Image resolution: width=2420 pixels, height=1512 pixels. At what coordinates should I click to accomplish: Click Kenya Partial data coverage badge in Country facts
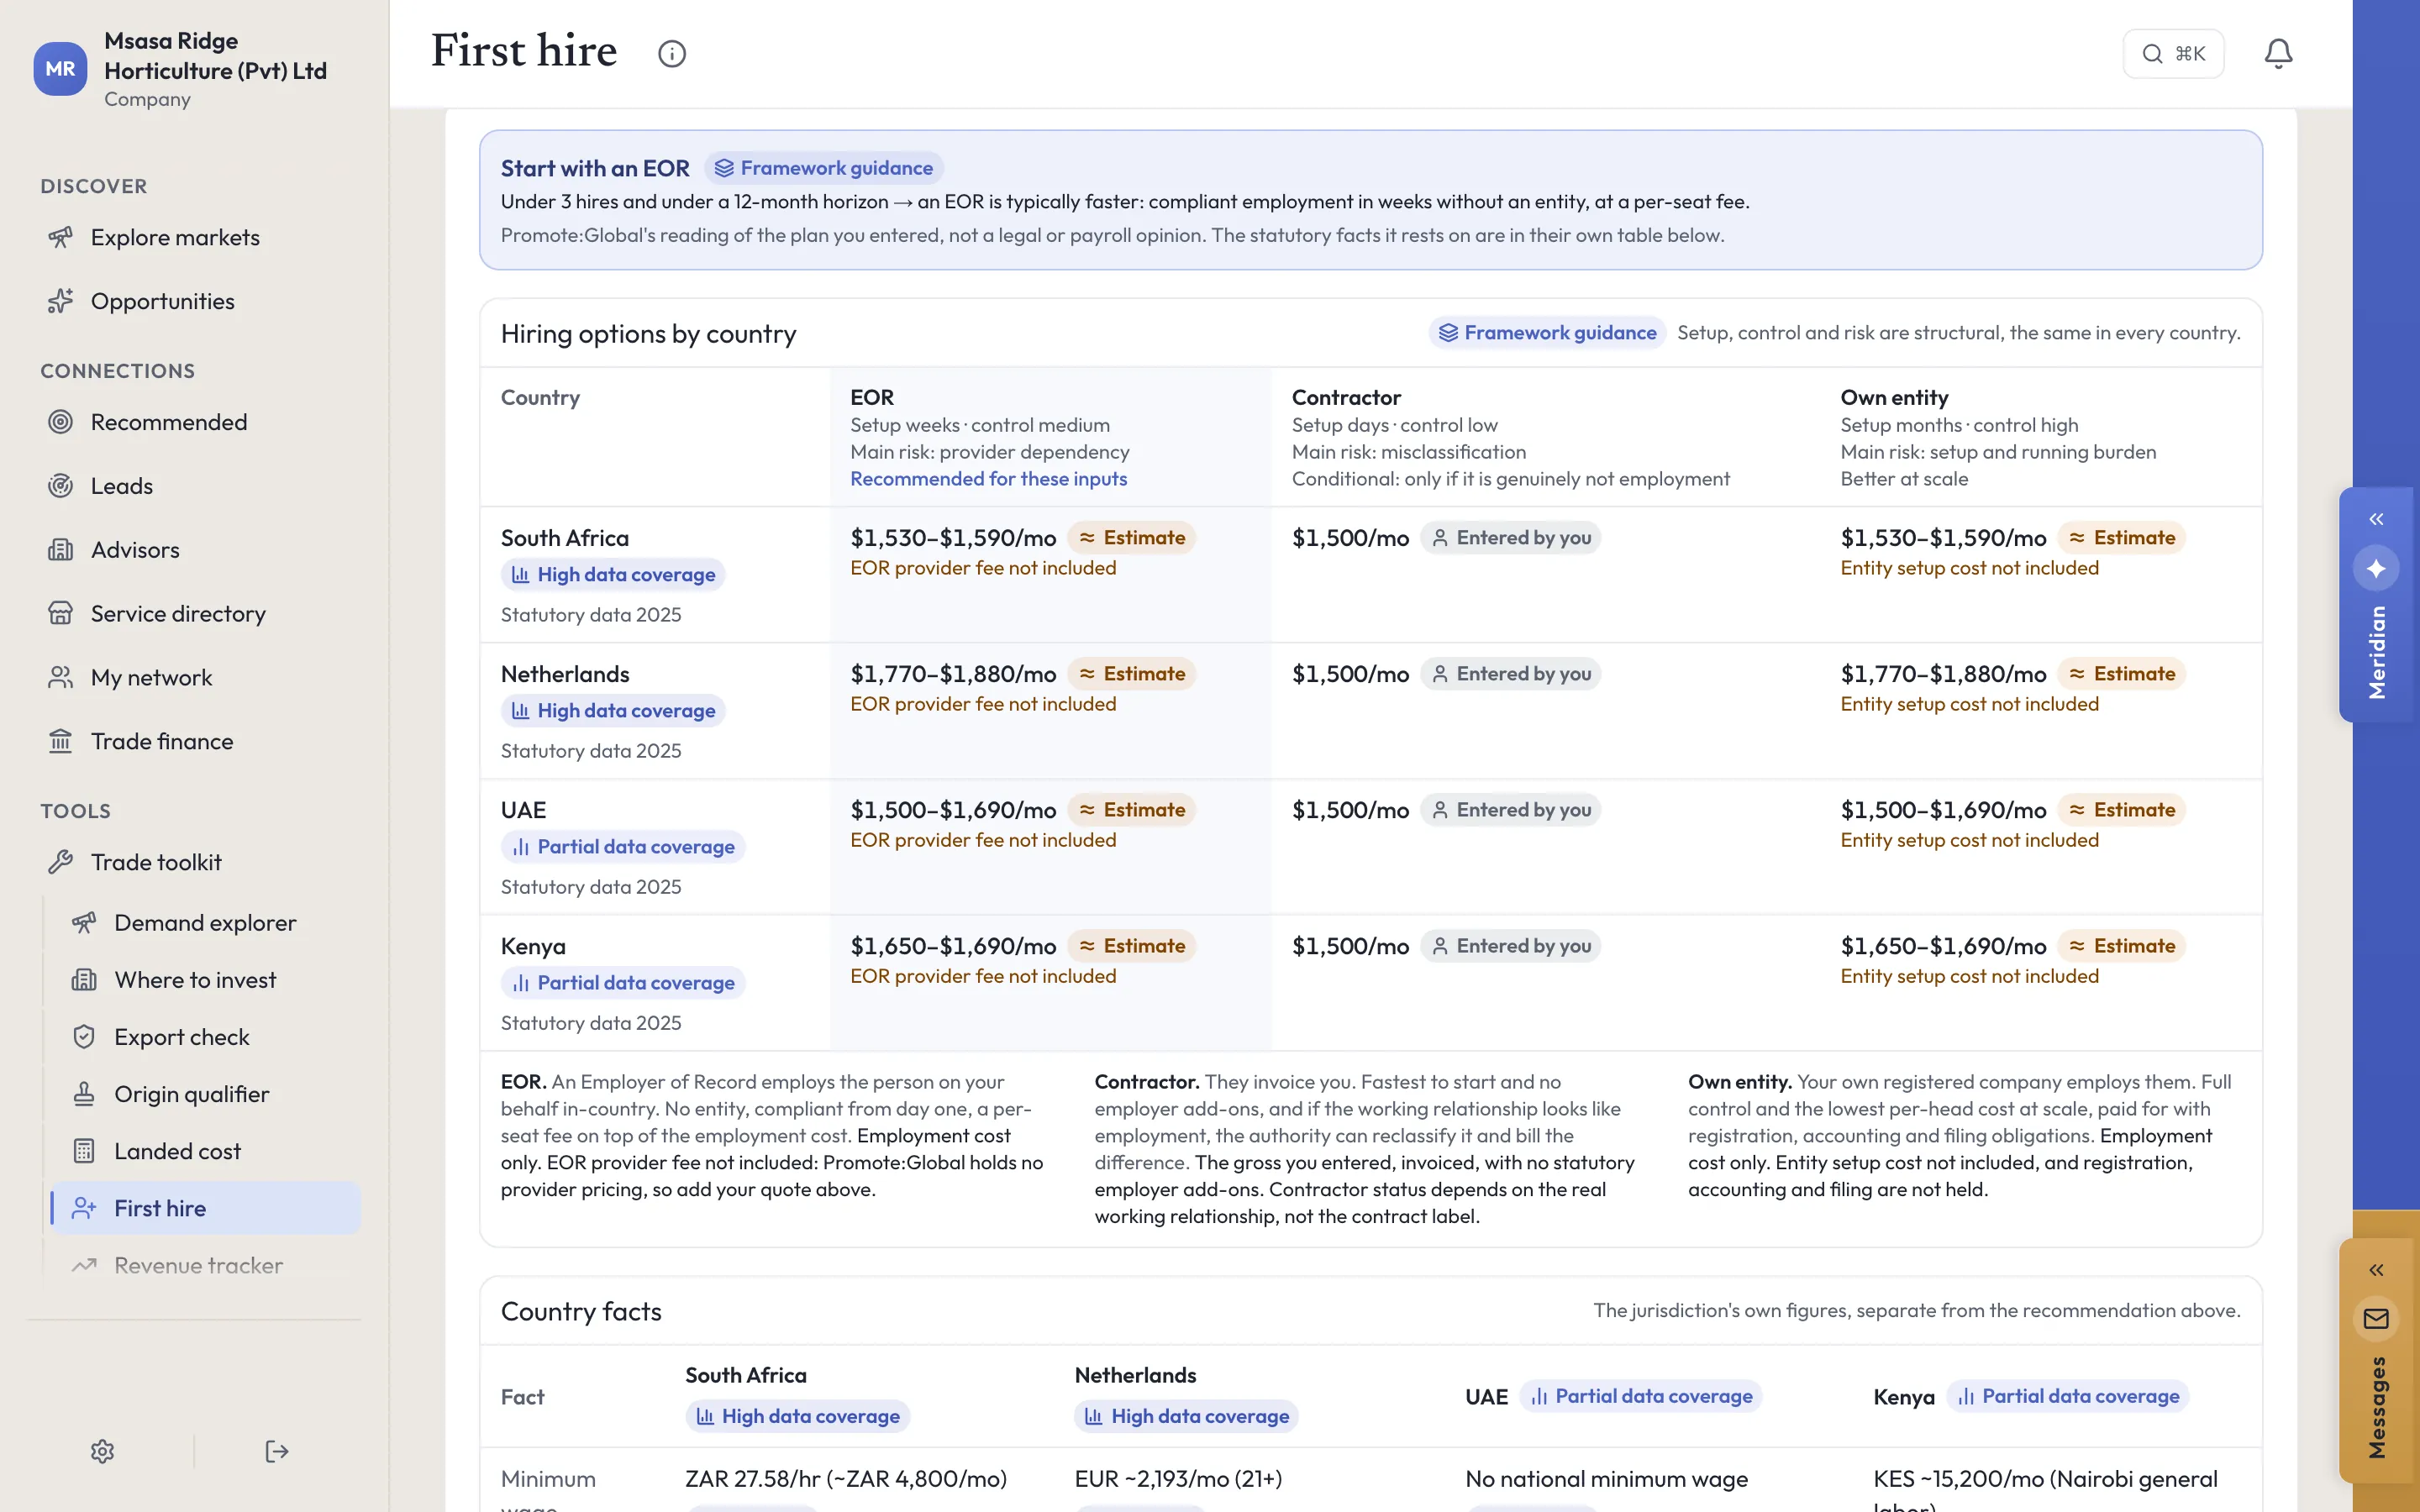point(2067,1396)
